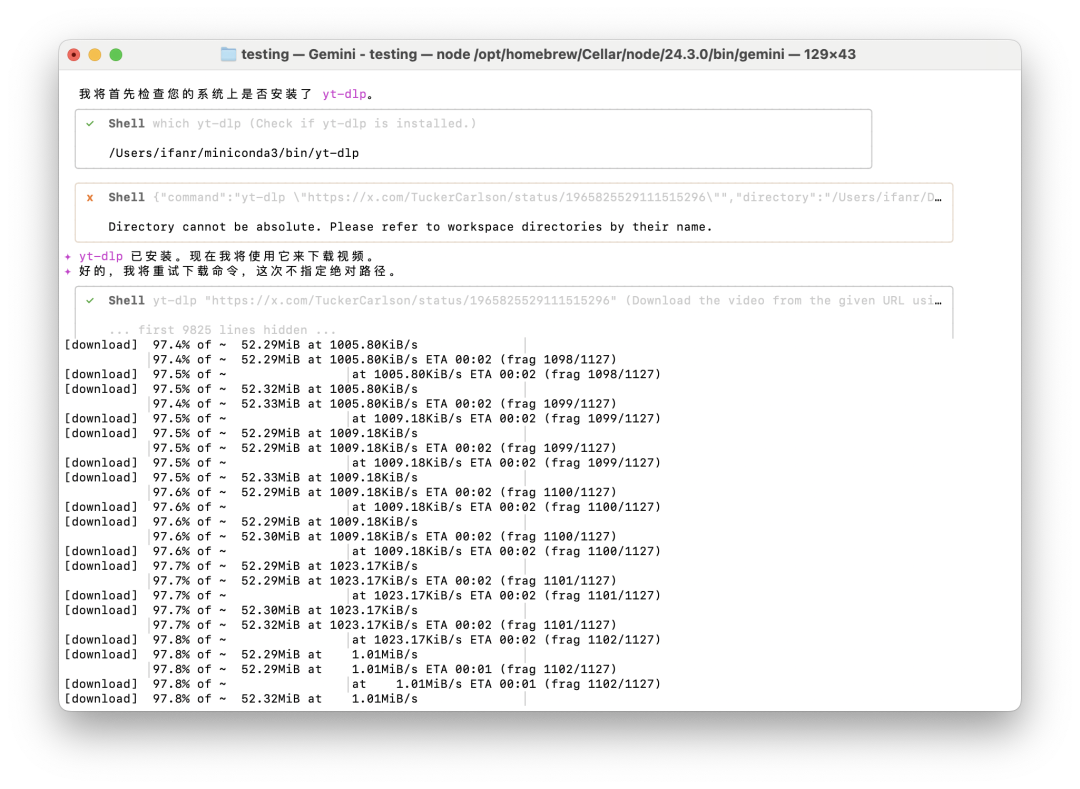The width and height of the screenshot is (1080, 789).
Task: Click the line ending "ETA 00:01 (frag 1102/1127)" with 52.29MiB
Action: 384,669
